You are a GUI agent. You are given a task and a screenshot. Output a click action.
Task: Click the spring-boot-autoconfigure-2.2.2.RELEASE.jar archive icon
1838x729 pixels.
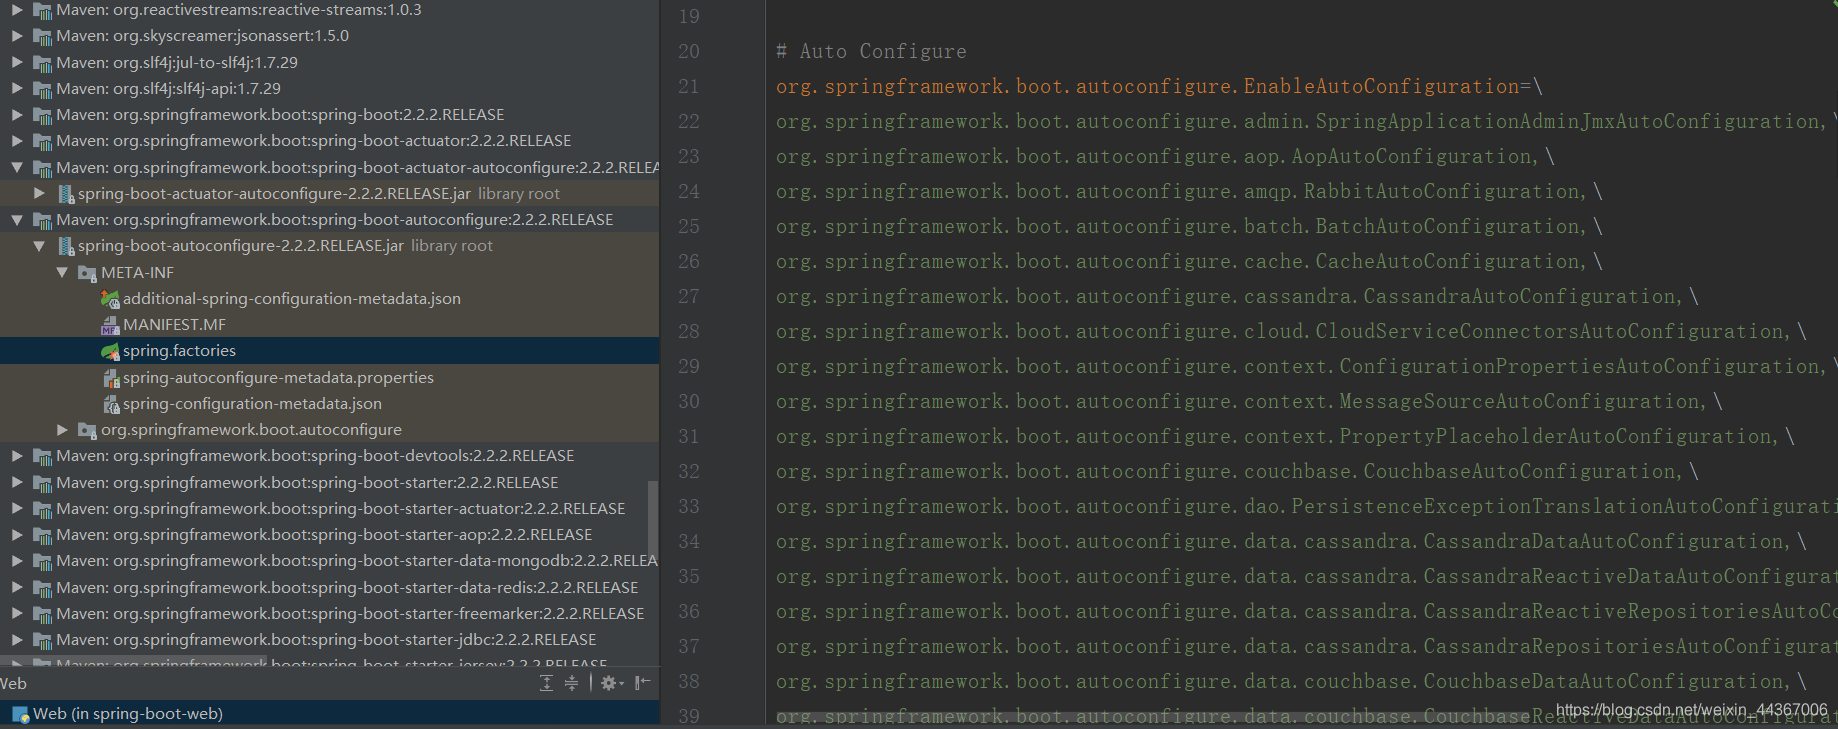(x=66, y=246)
